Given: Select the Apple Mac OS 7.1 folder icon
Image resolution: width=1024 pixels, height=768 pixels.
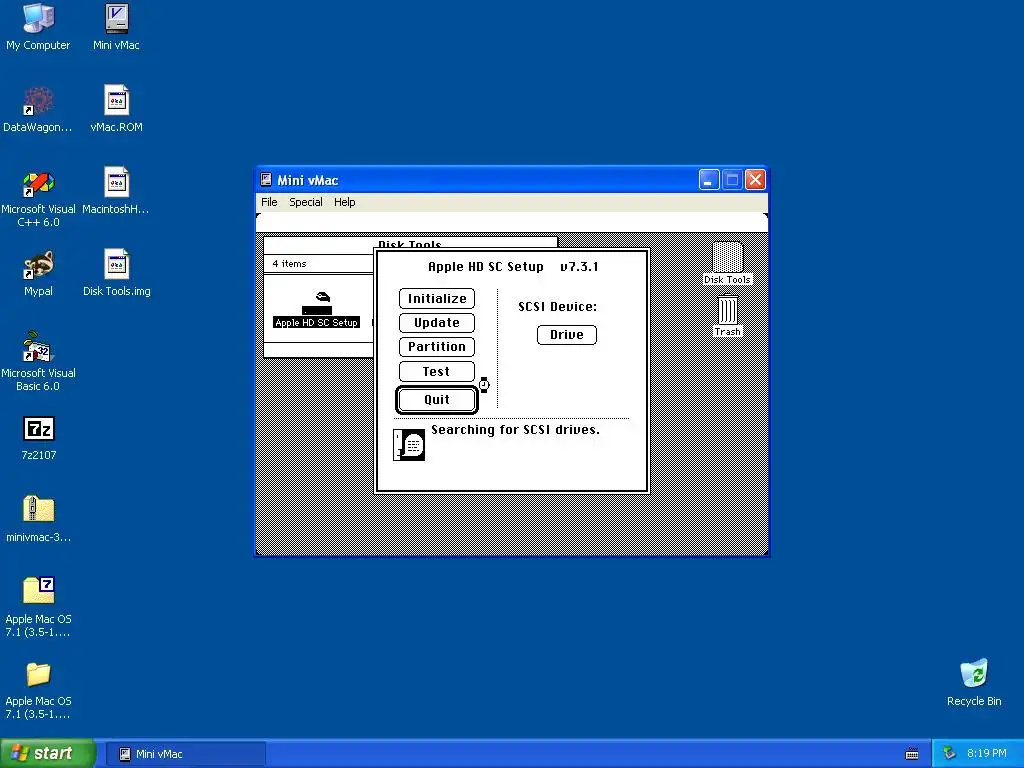Looking at the screenshot, I should pos(39,690).
